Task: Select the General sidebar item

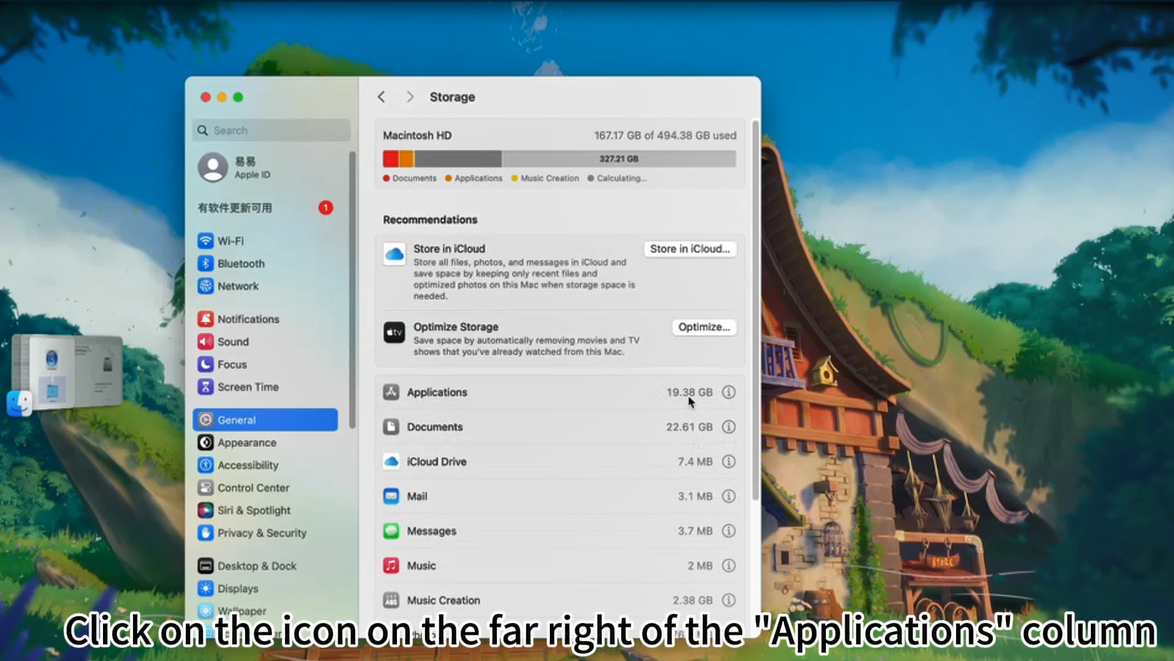Action: tap(265, 420)
